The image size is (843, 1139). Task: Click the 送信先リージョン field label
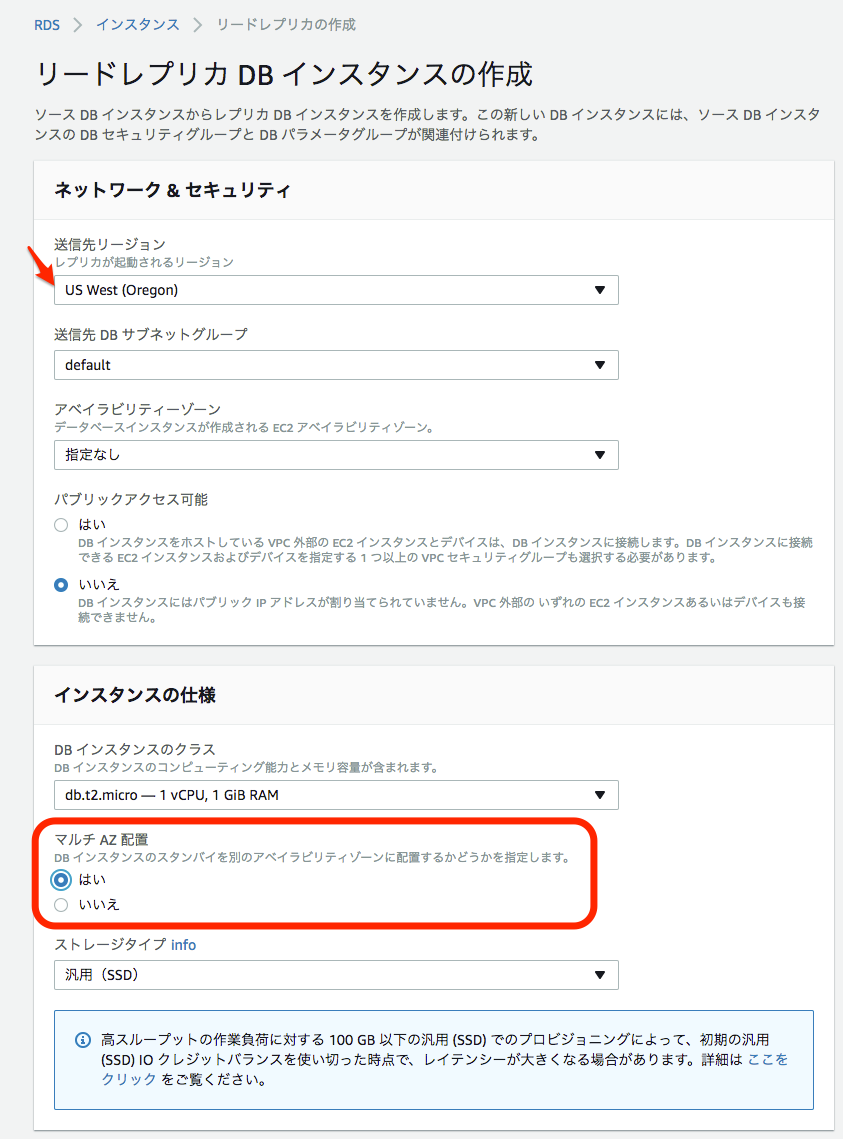[x=110, y=244]
